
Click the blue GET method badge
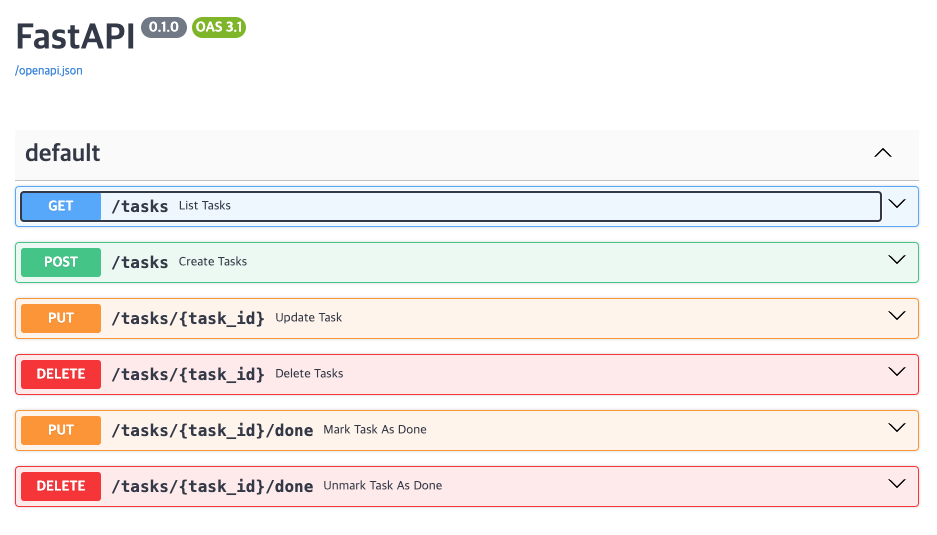tap(61, 206)
